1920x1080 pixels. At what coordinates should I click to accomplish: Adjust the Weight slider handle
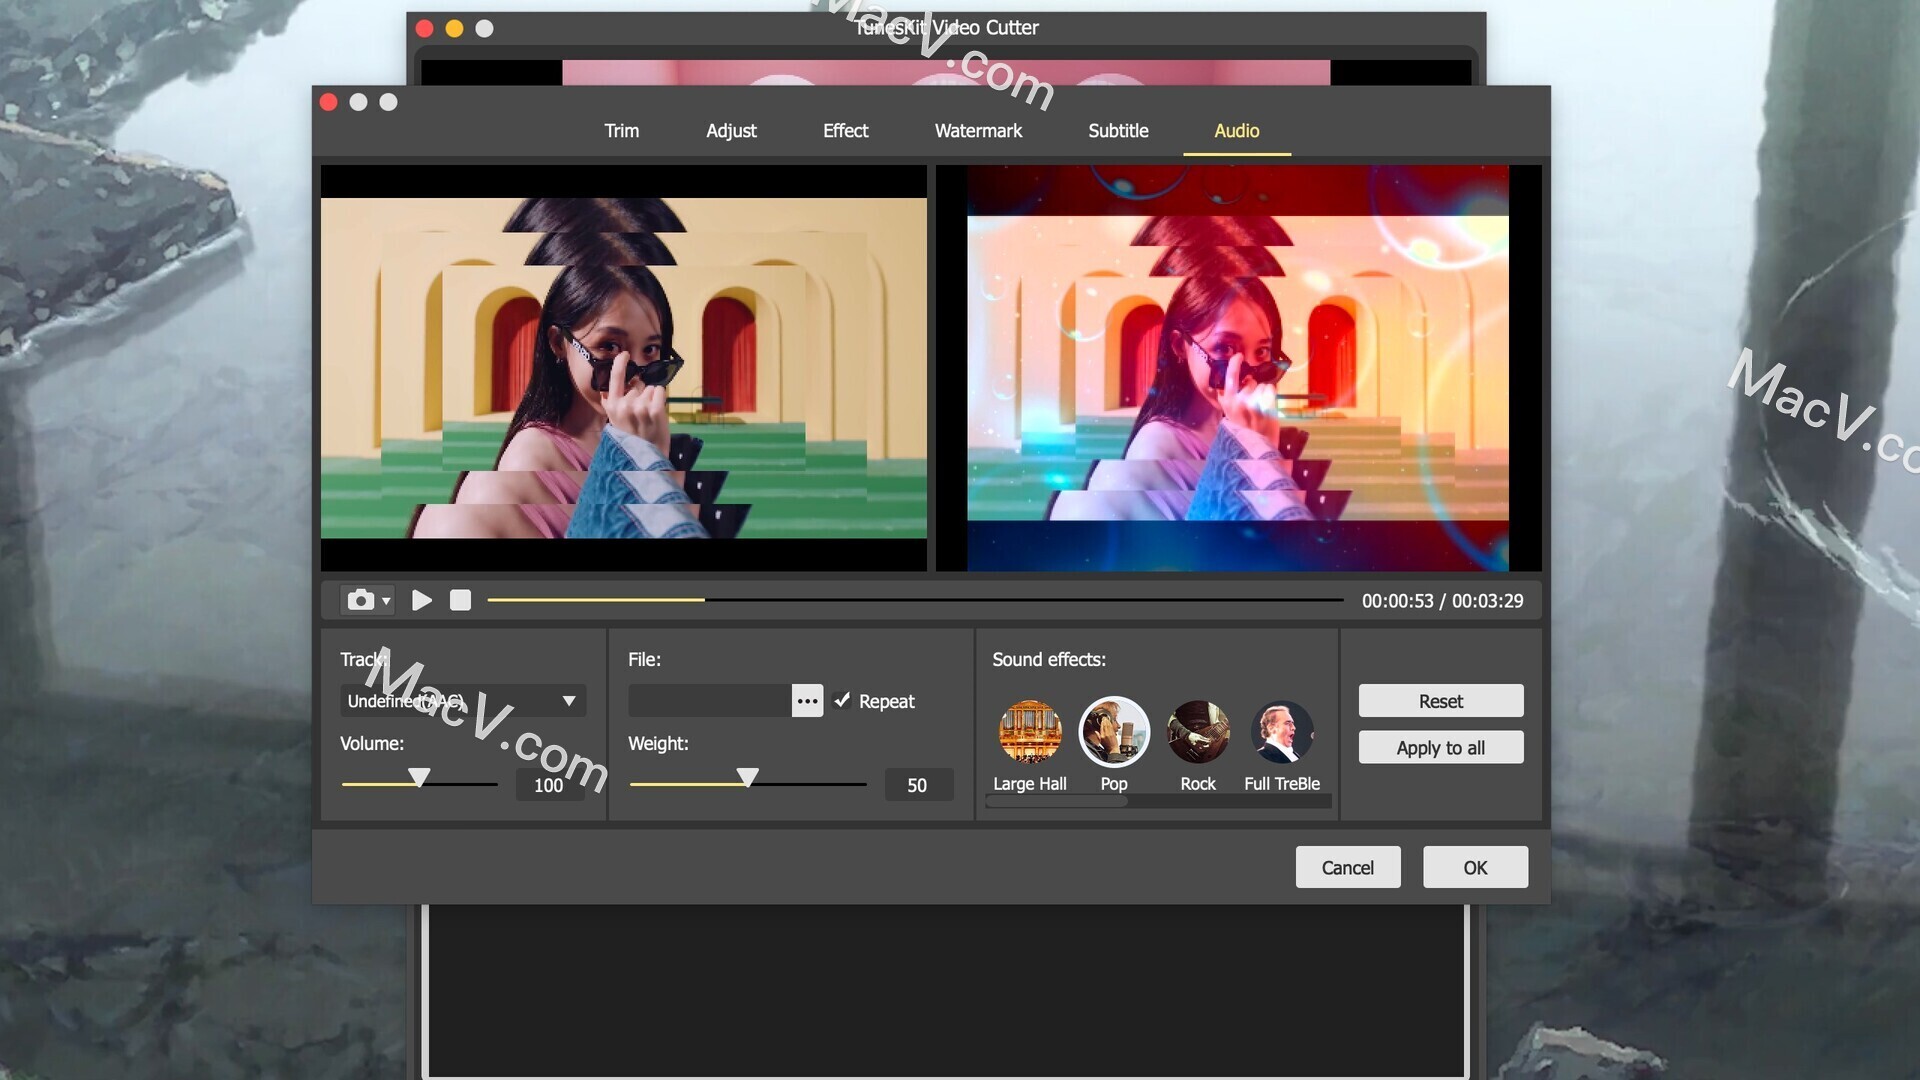point(747,777)
